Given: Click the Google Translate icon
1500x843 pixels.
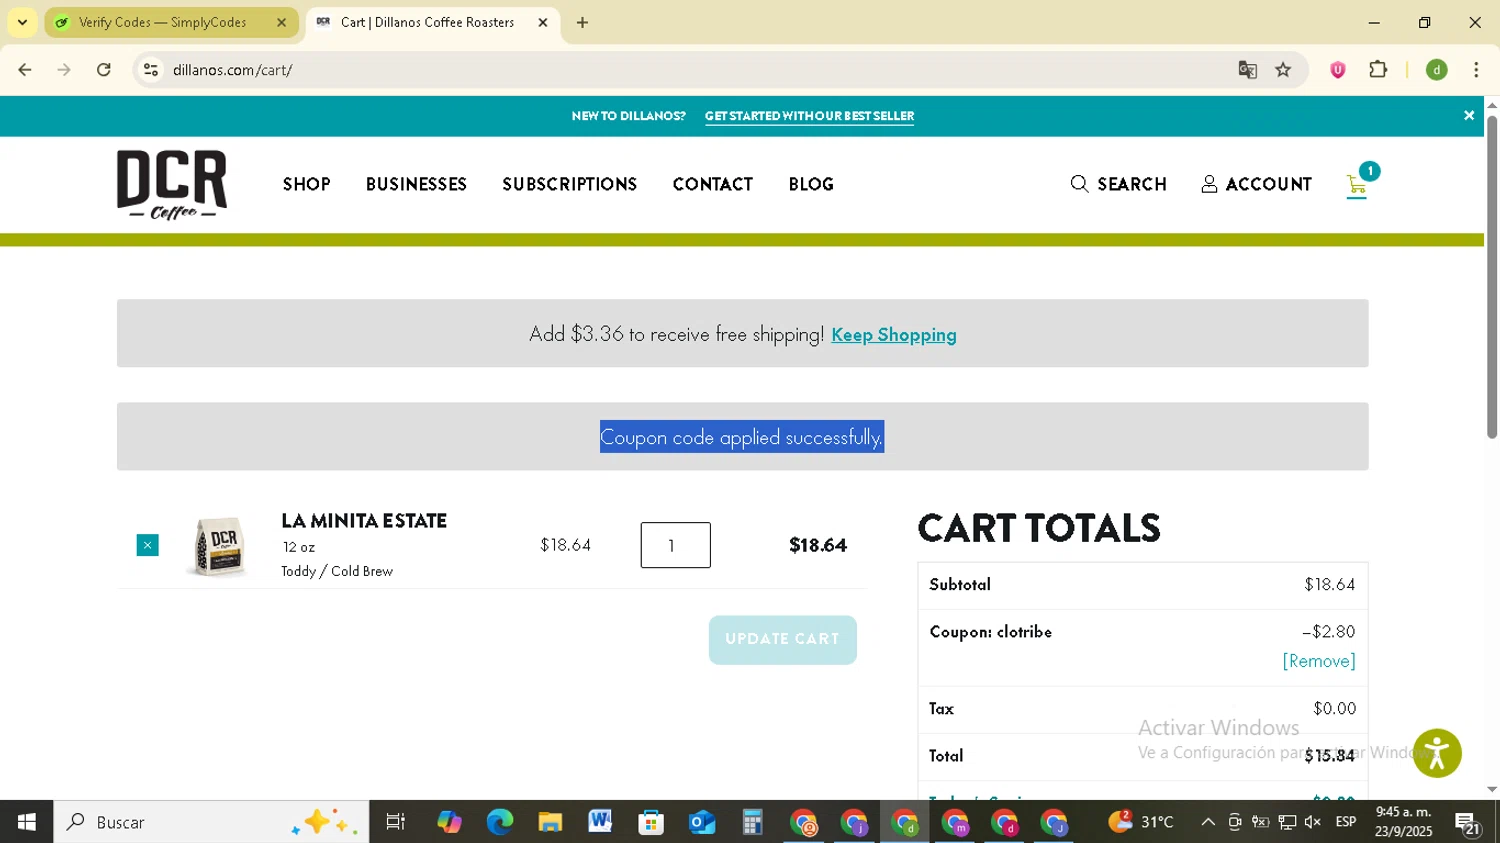Looking at the screenshot, I should [1247, 70].
